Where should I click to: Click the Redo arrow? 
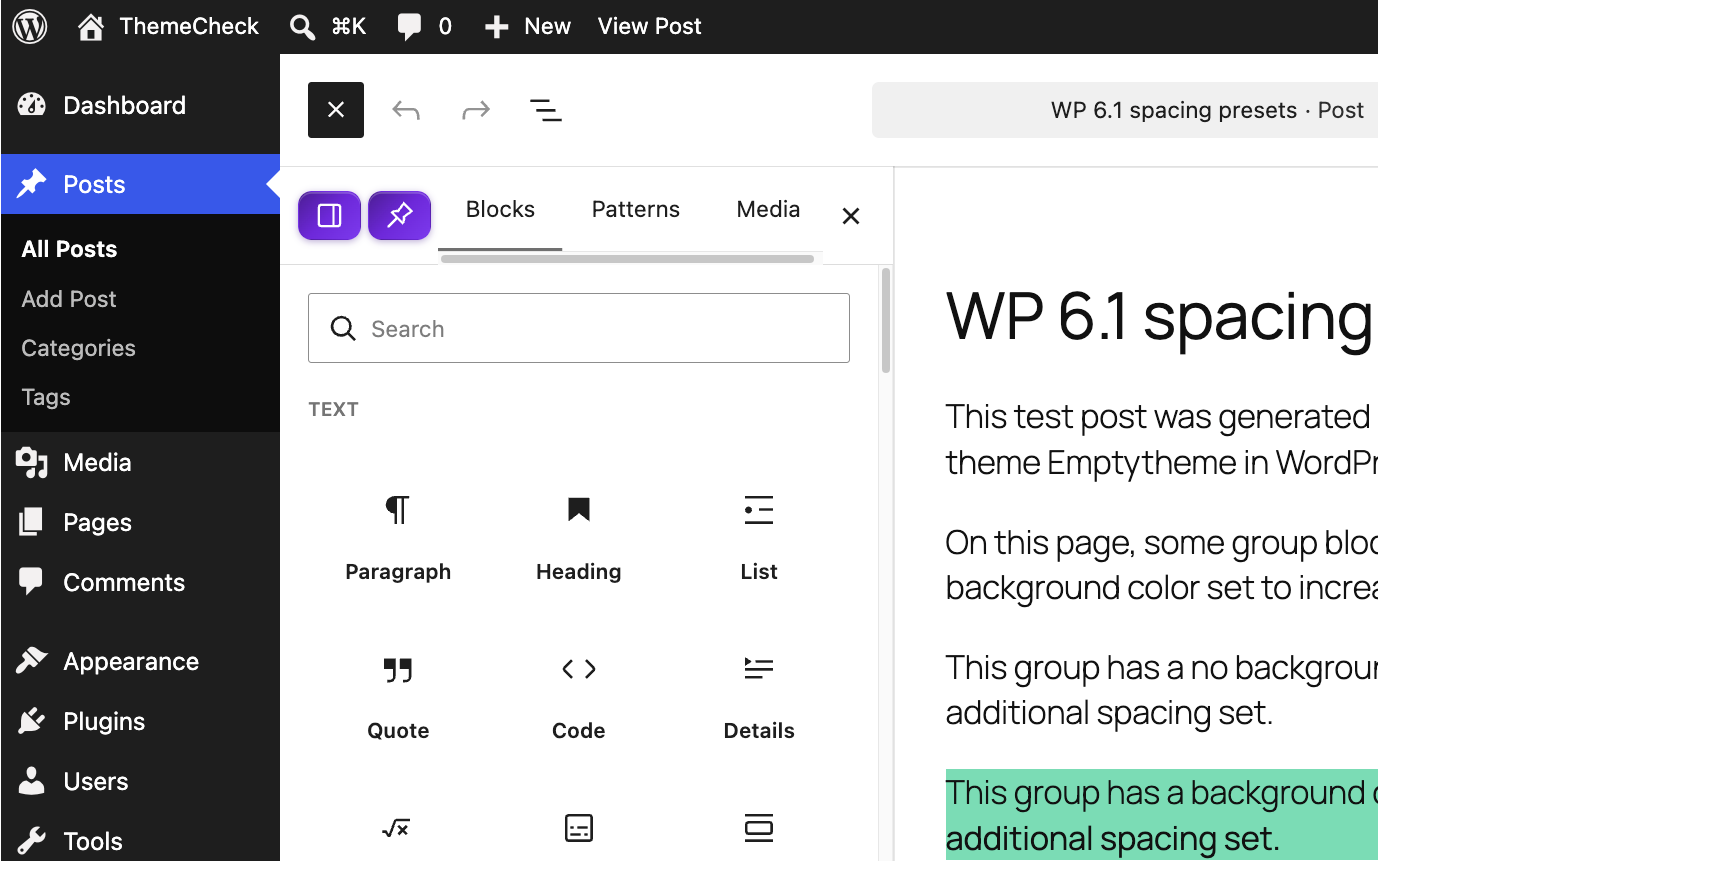[x=476, y=110]
